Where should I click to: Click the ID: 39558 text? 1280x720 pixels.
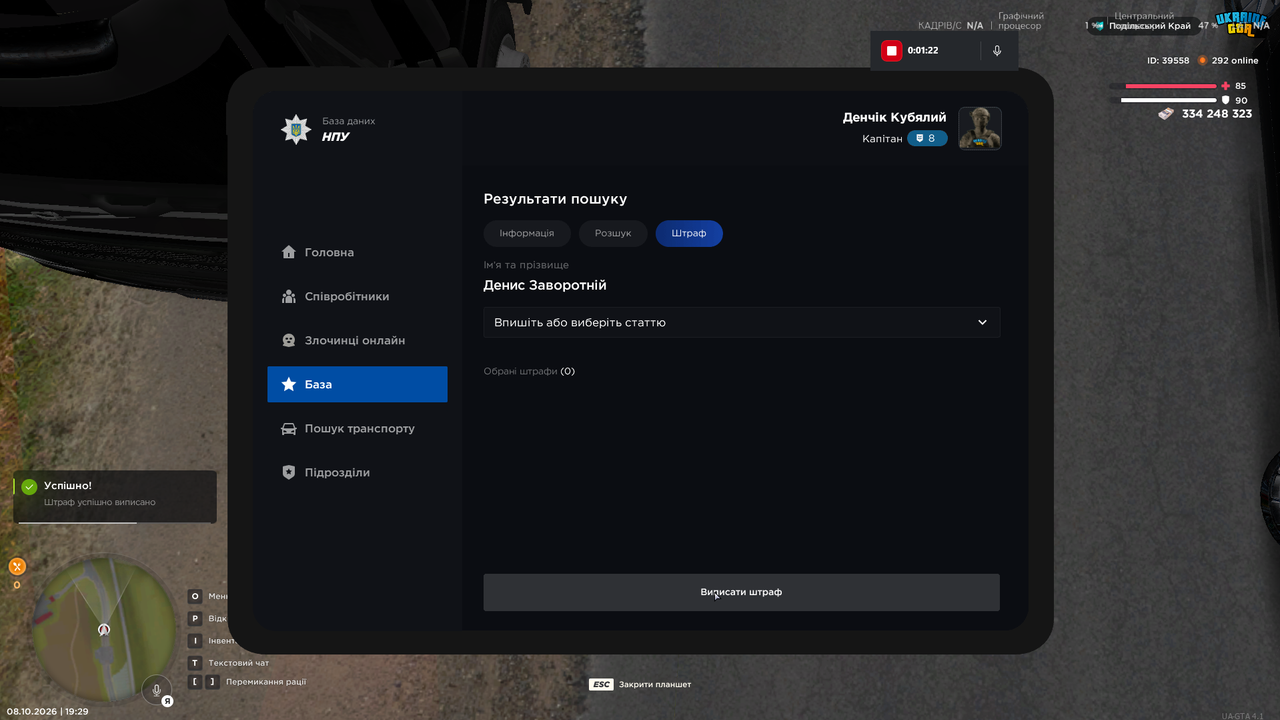coord(1168,60)
